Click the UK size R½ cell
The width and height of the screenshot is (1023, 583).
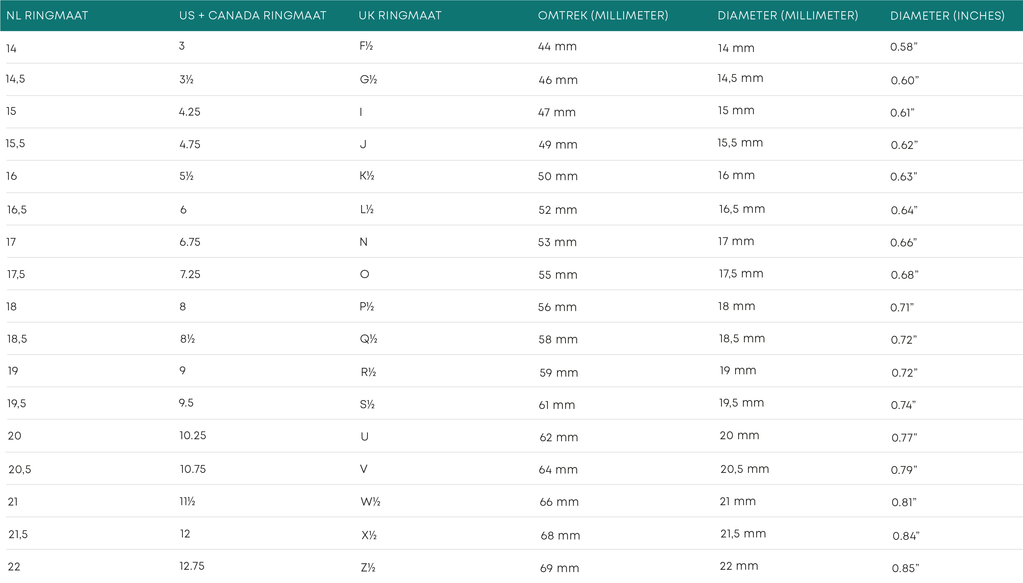tap(367, 372)
